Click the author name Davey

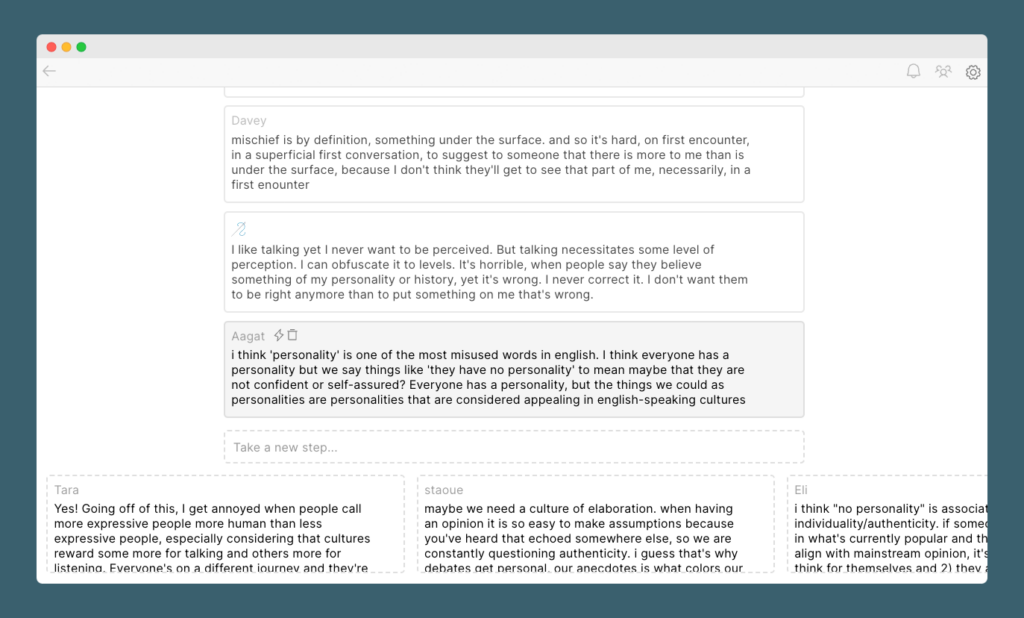[249, 120]
